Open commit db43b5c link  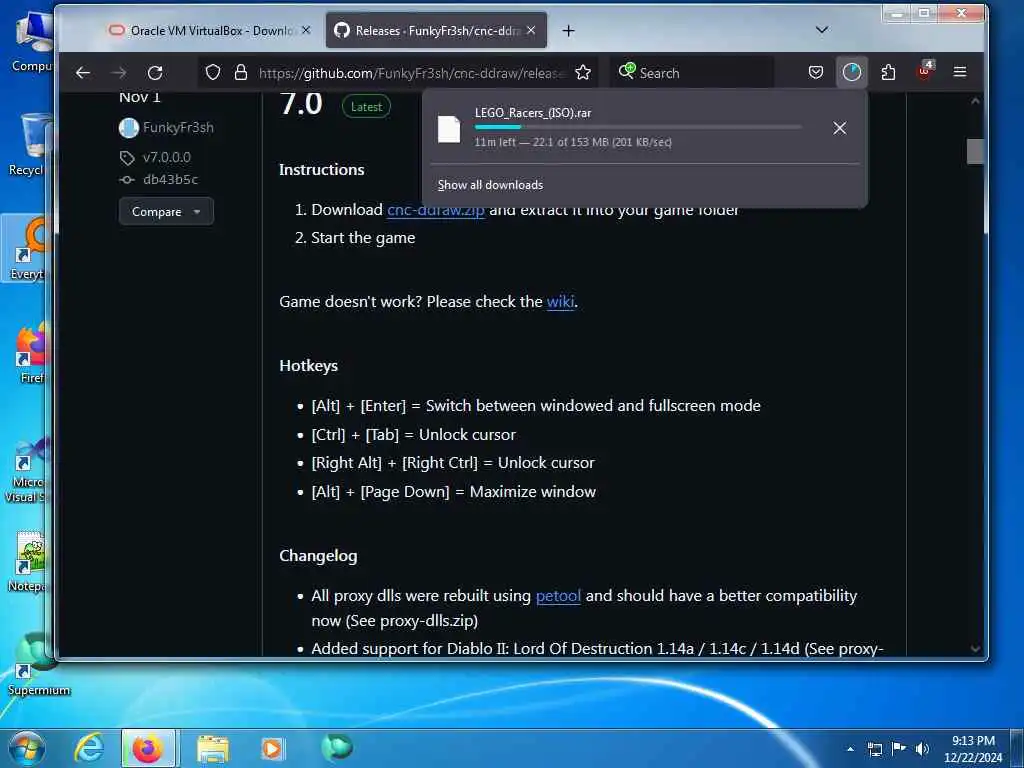pos(170,180)
